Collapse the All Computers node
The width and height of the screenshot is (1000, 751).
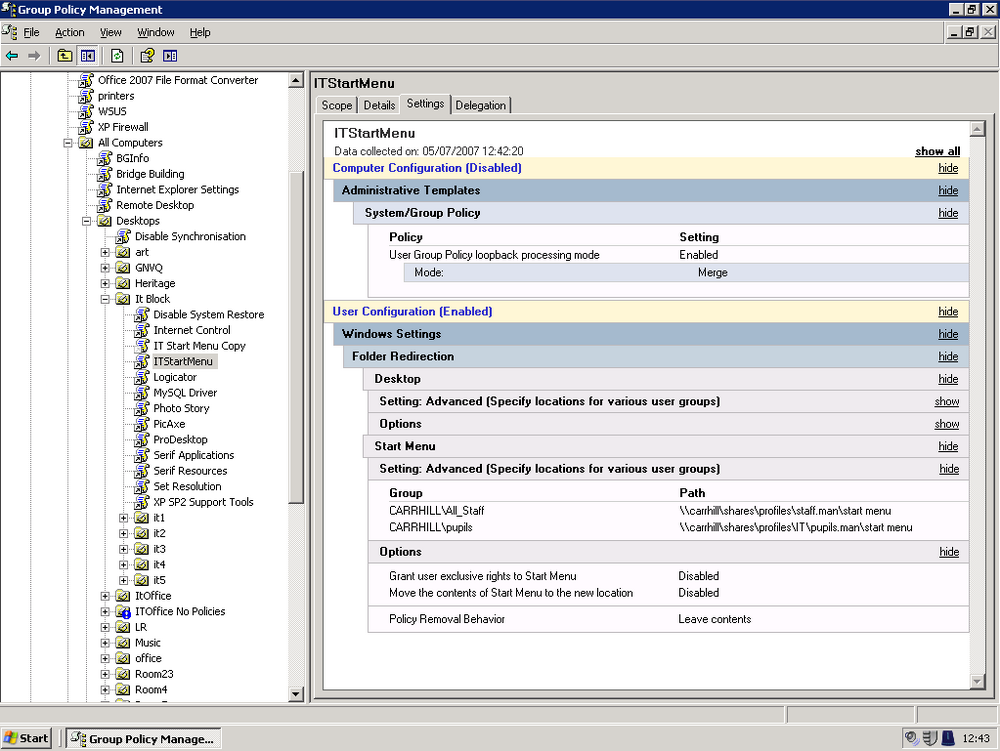68,143
